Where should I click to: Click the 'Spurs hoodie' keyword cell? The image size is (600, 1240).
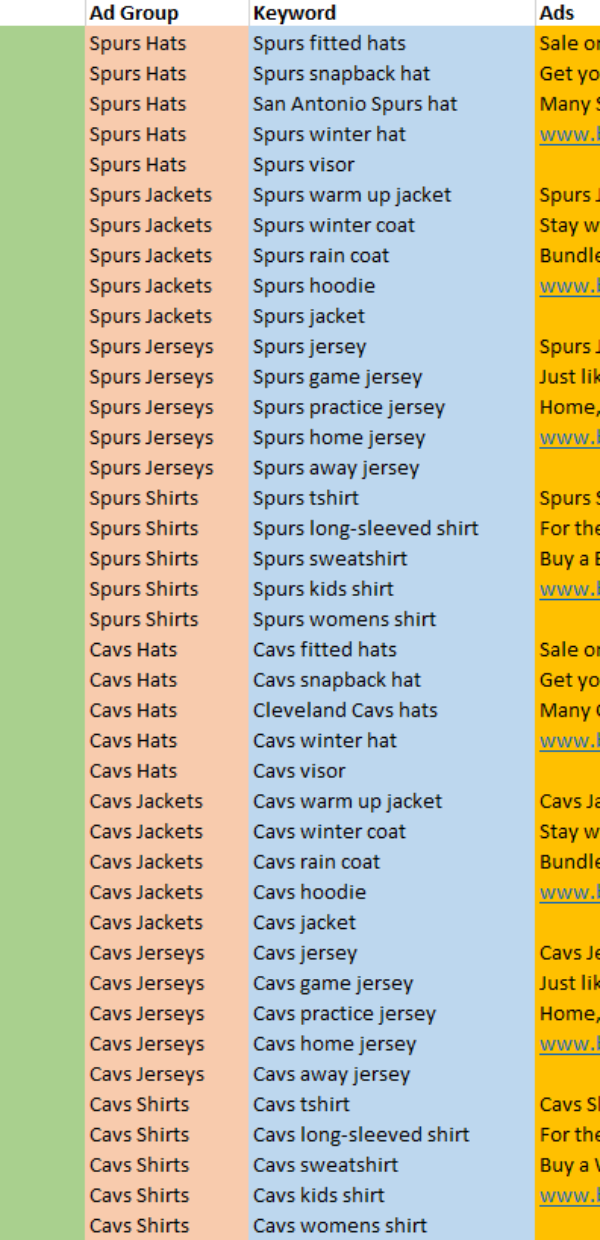click(x=392, y=286)
